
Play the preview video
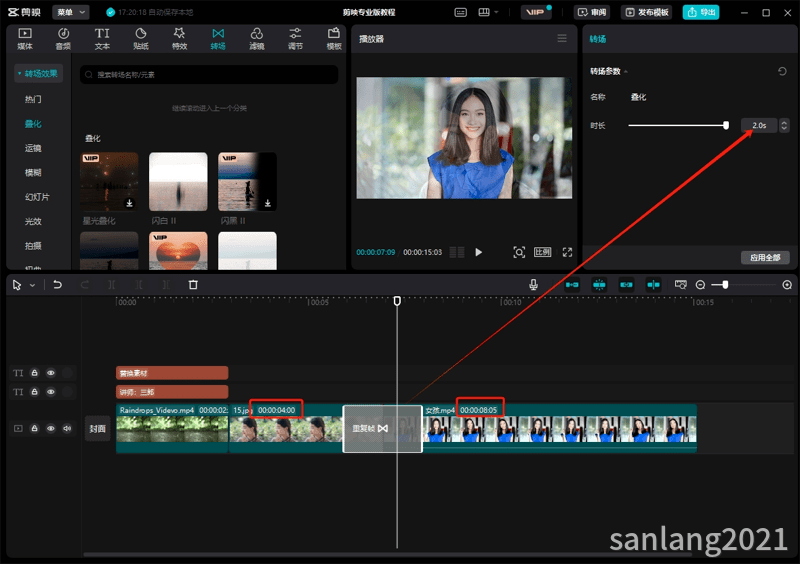pos(478,252)
